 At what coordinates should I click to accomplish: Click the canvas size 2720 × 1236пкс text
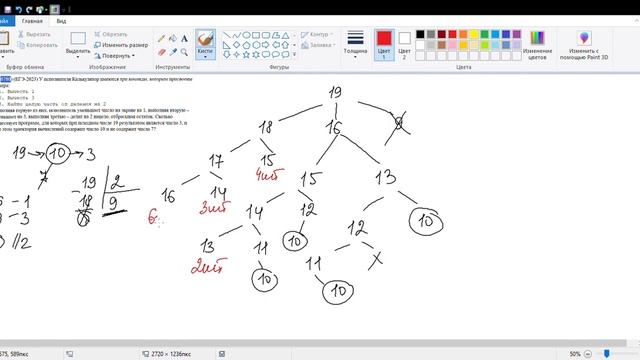pos(171,354)
